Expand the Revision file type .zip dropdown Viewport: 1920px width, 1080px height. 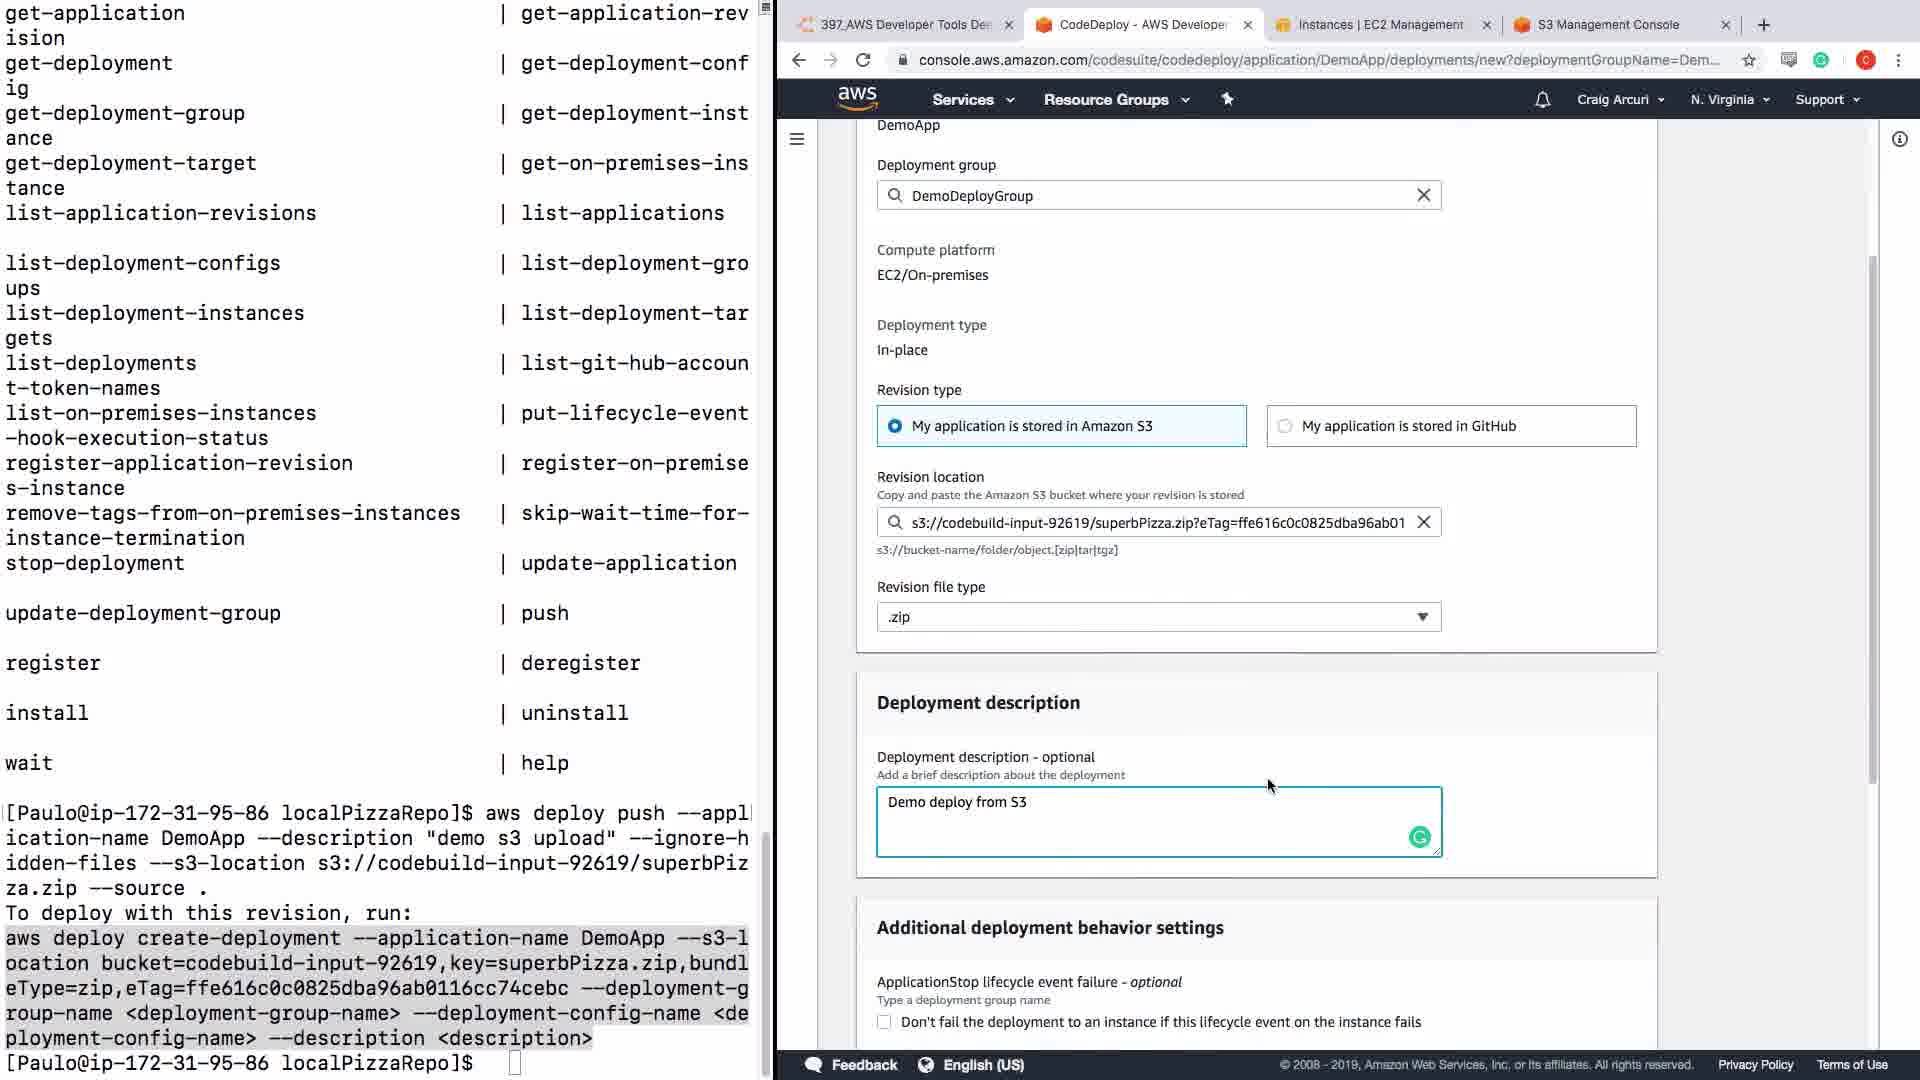coord(1159,617)
